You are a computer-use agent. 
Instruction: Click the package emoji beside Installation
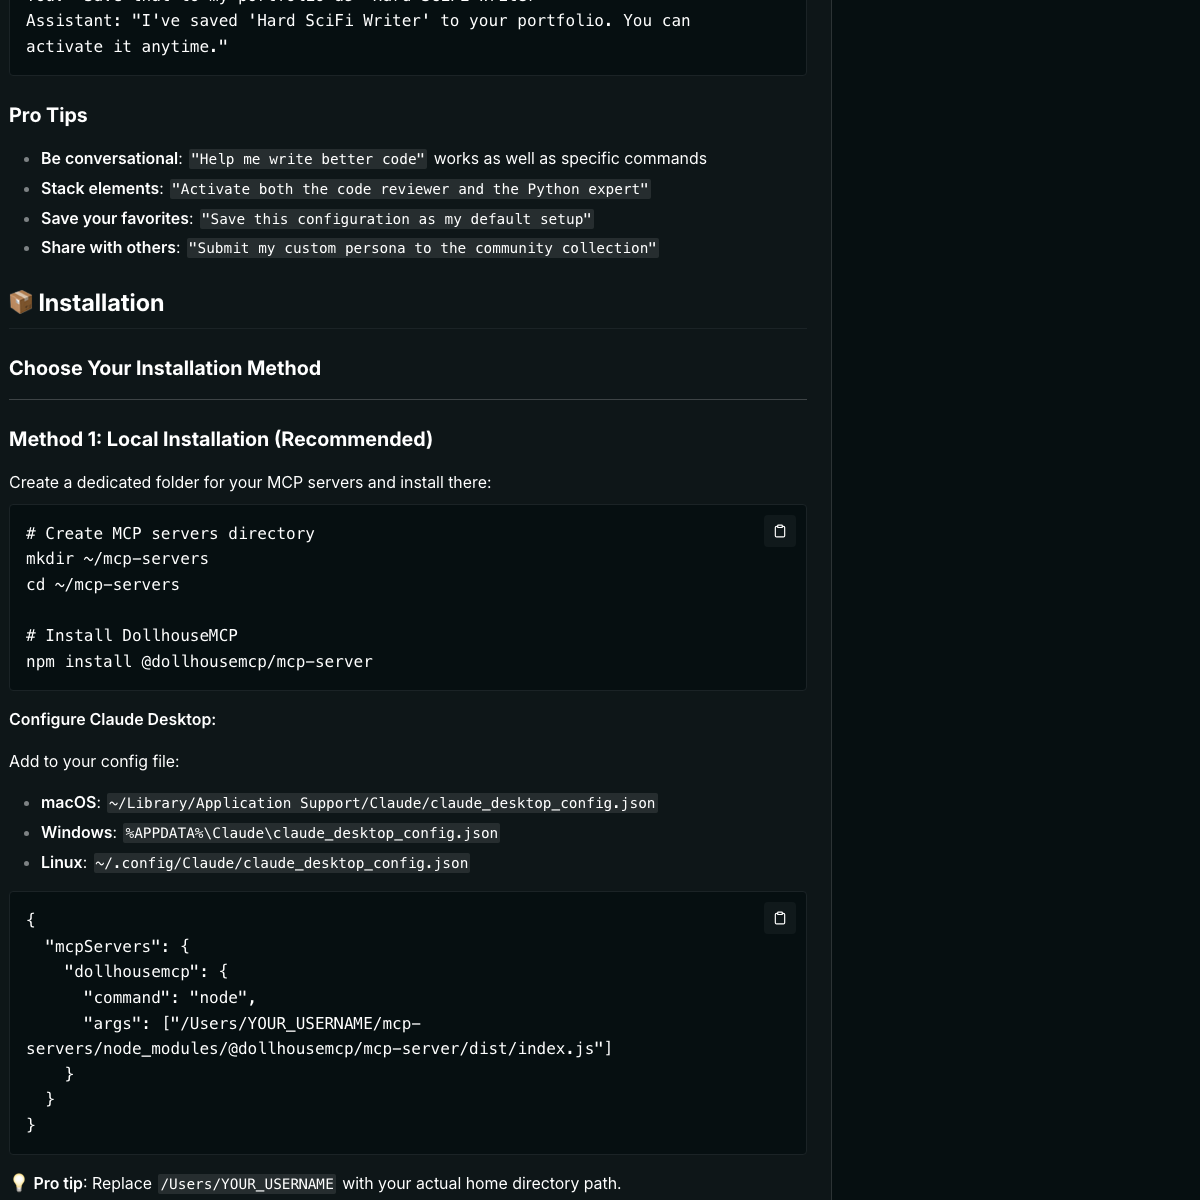[x=21, y=302]
